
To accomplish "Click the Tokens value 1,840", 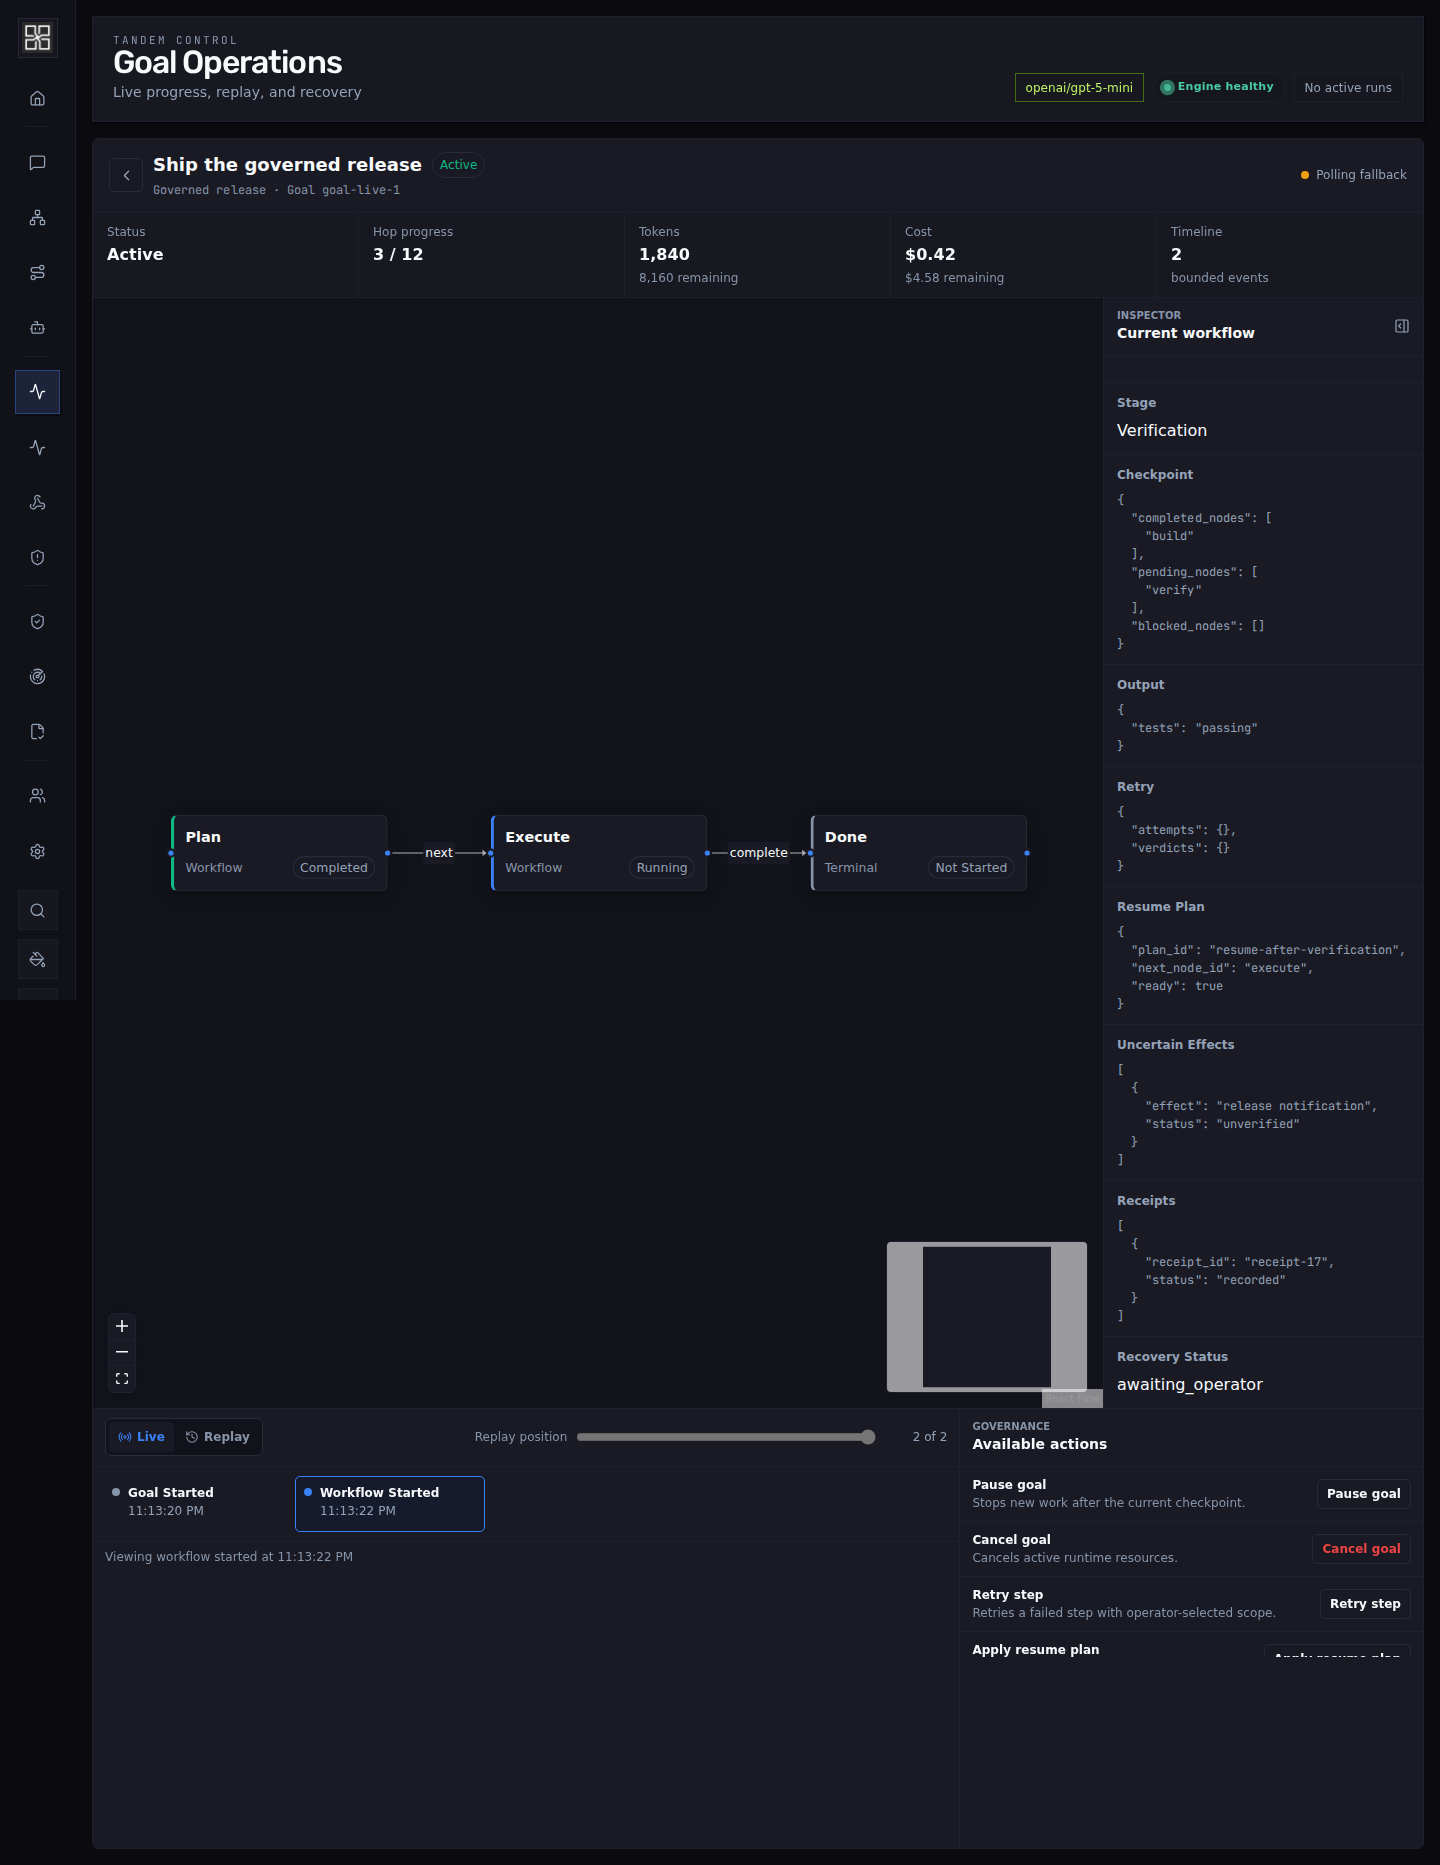I will tap(664, 255).
